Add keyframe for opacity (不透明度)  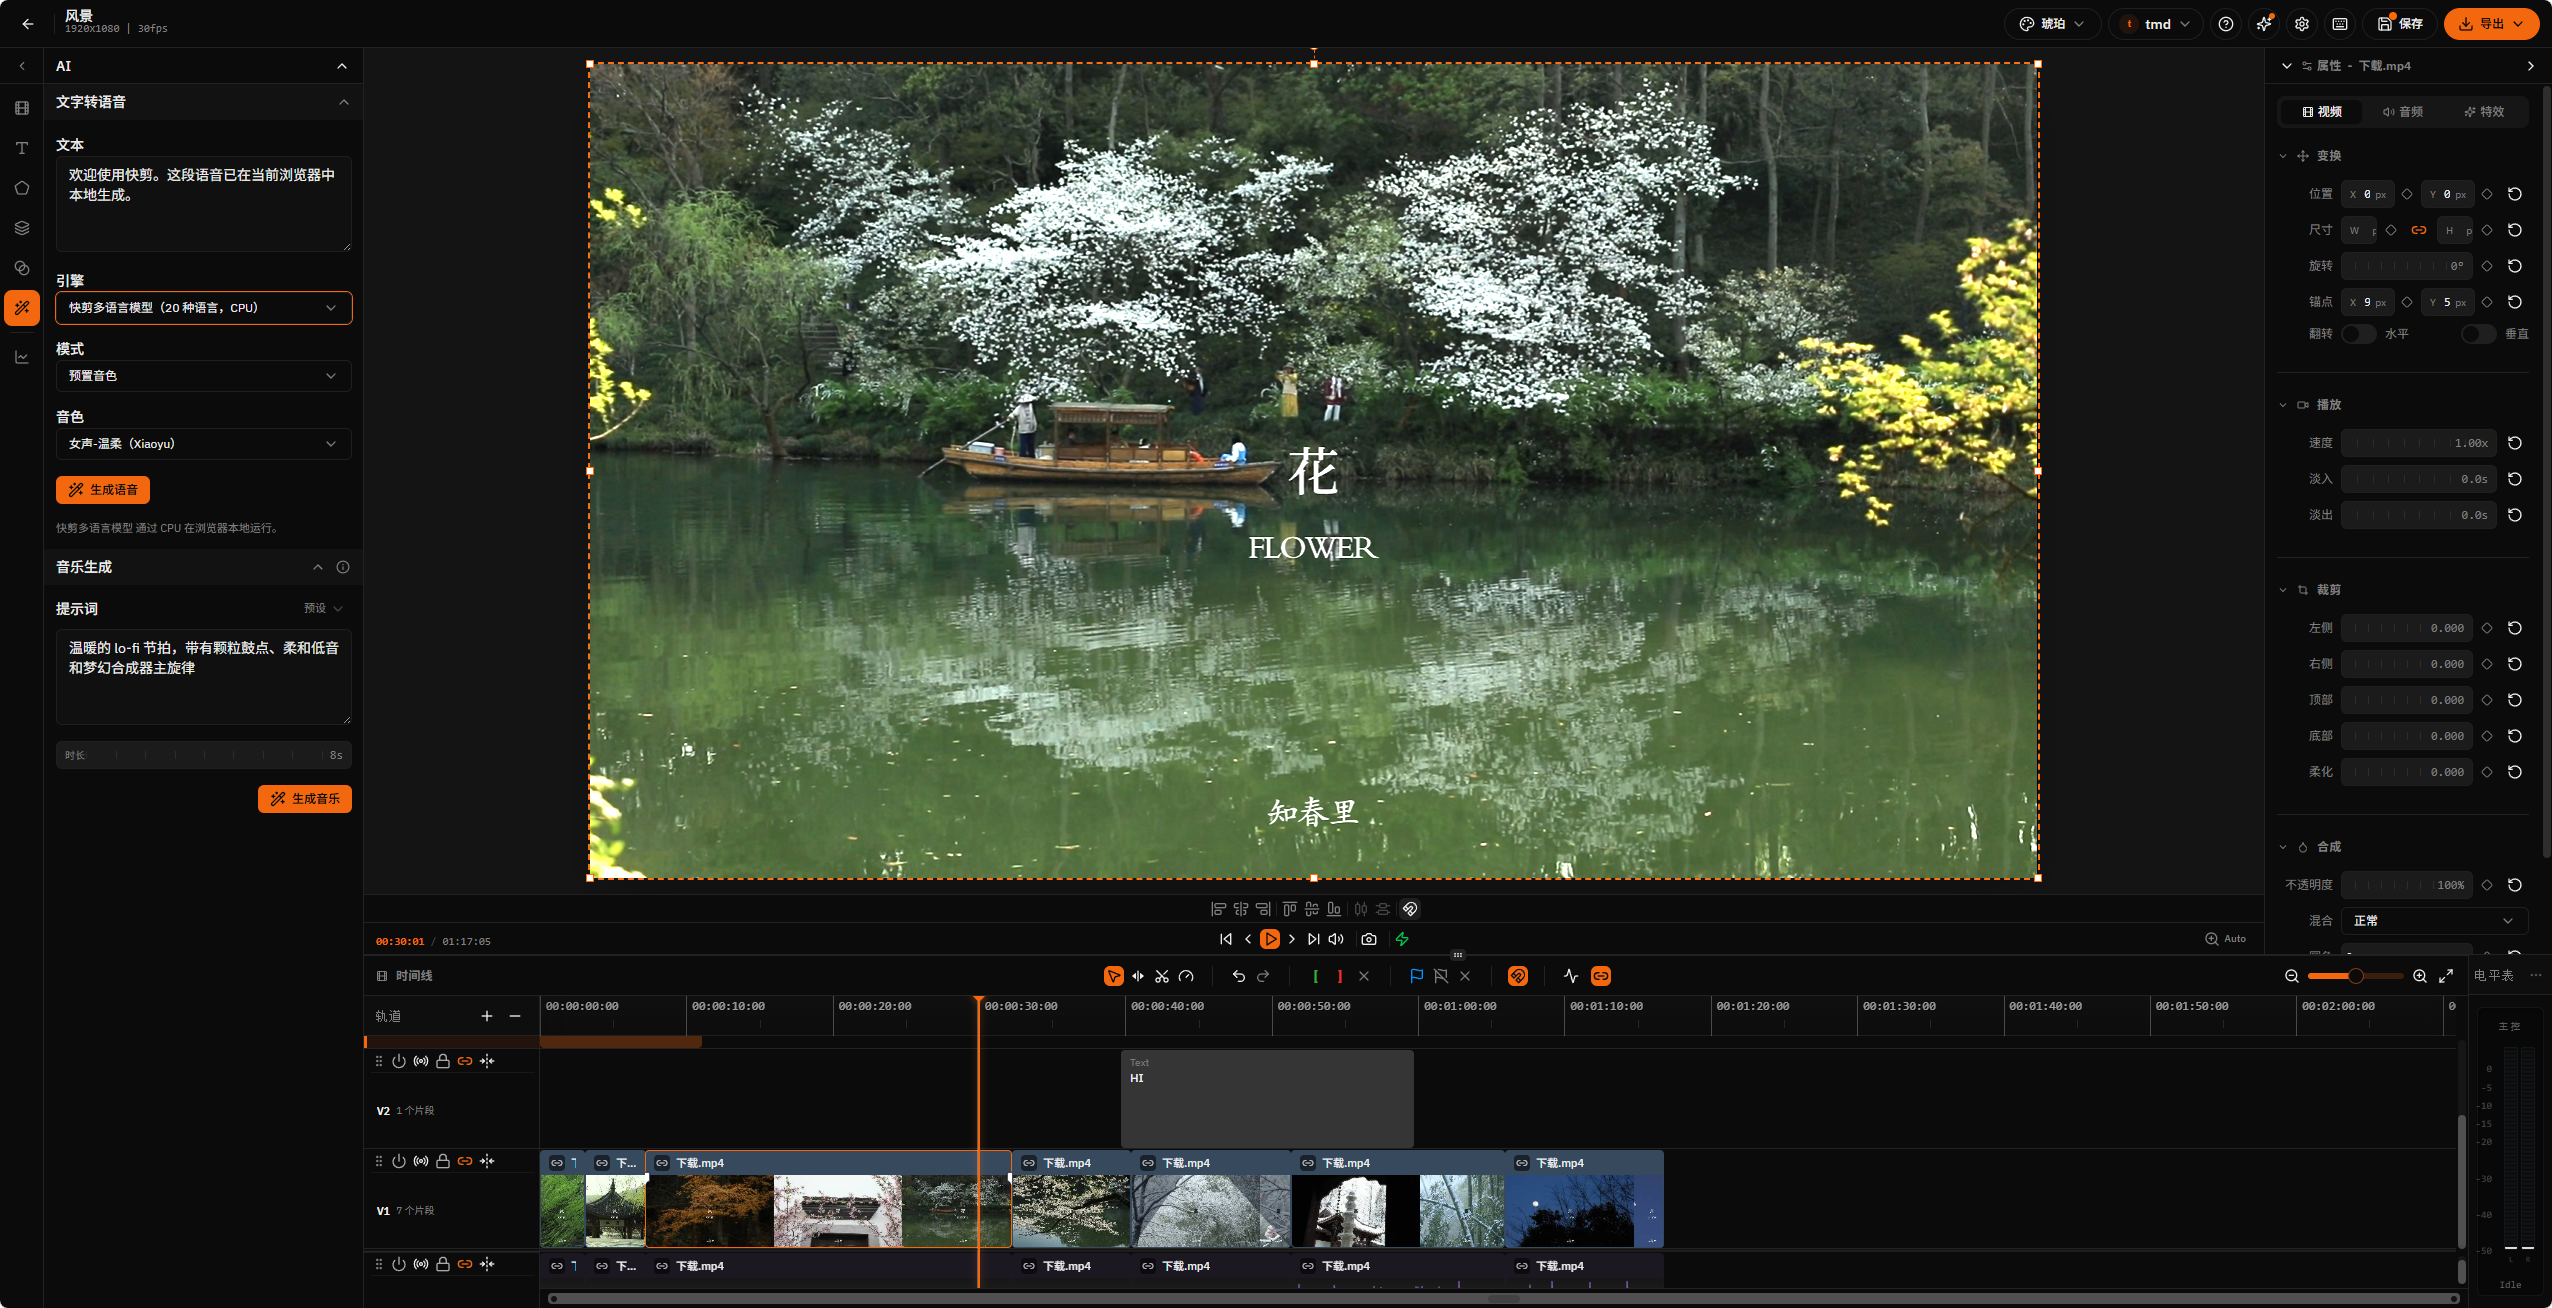coord(2487,885)
